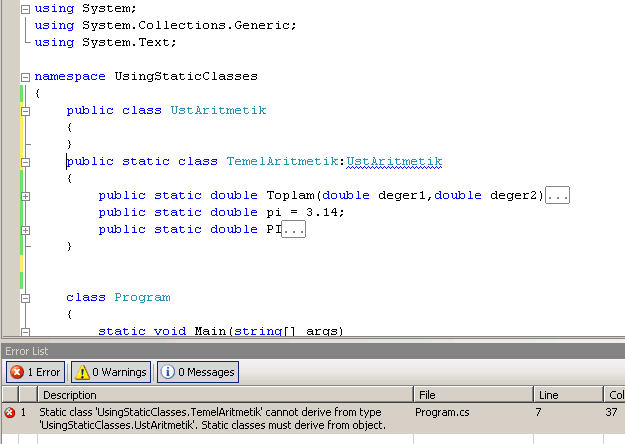The width and height of the screenshot is (625, 444).
Task: Collapse the UstAritmetik class region
Action: pyautogui.click(x=25, y=110)
